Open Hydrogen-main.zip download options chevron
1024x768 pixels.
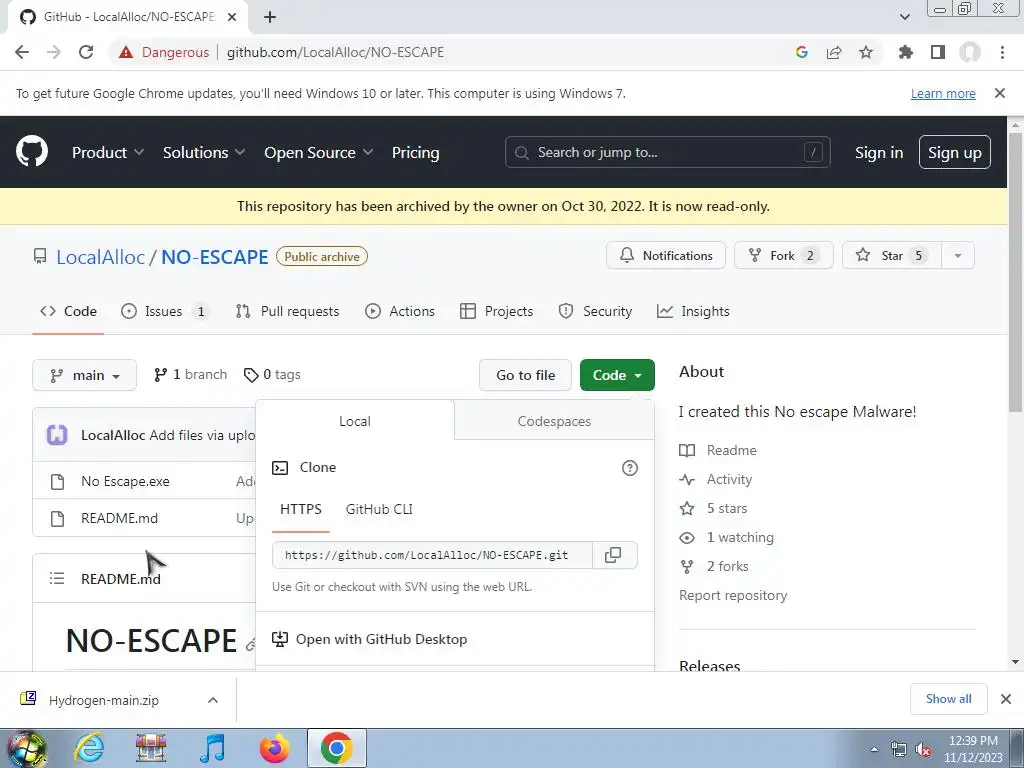point(213,700)
